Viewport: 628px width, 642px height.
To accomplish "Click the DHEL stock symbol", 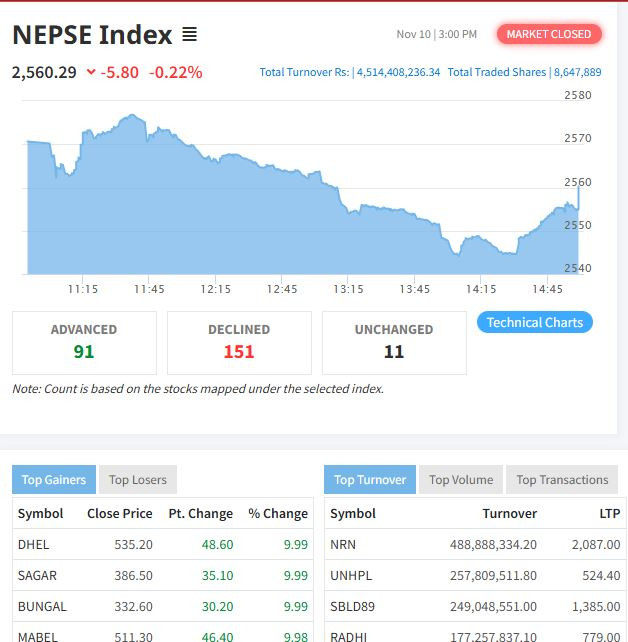I will (x=33, y=545).
